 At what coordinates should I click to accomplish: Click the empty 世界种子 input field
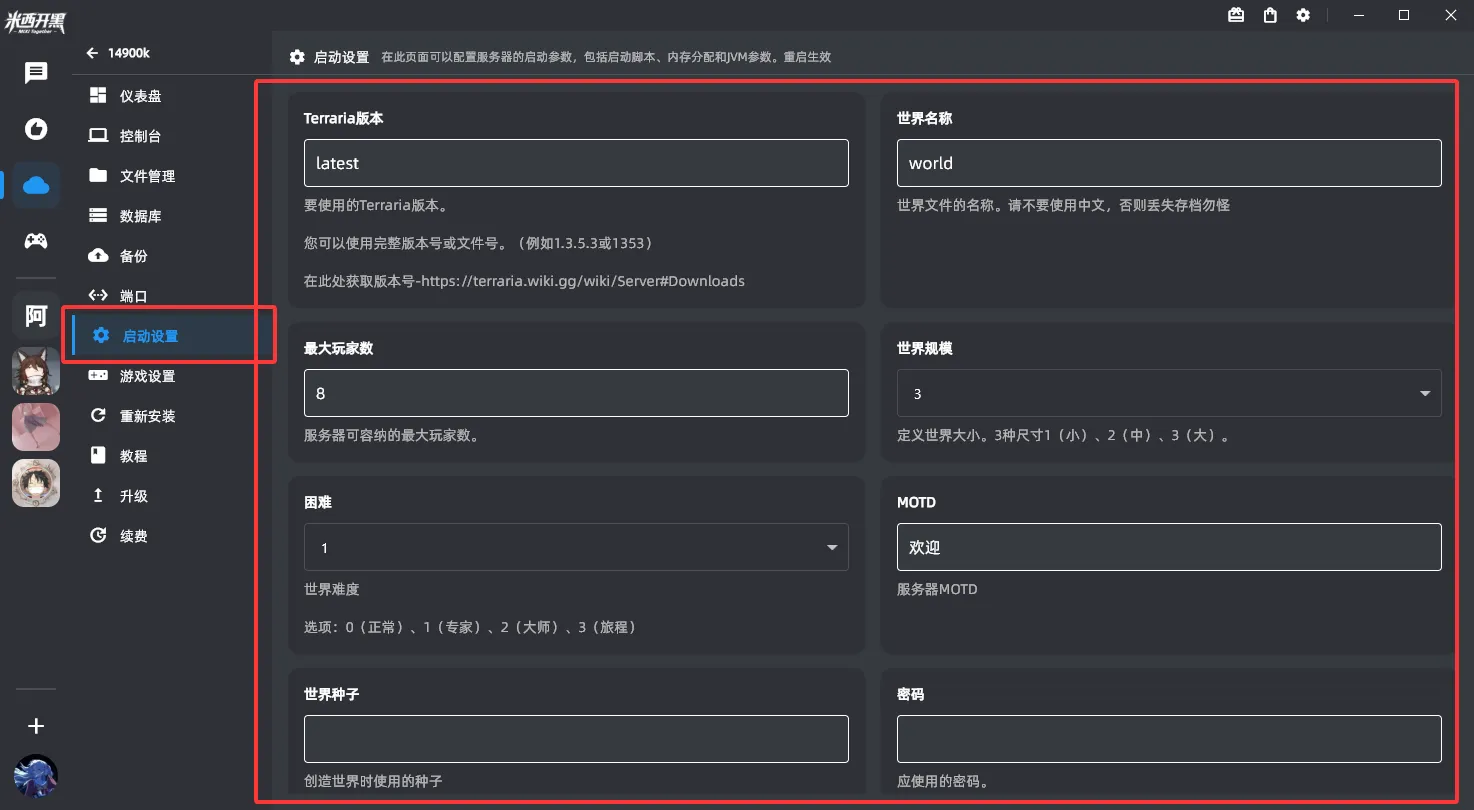576,739
